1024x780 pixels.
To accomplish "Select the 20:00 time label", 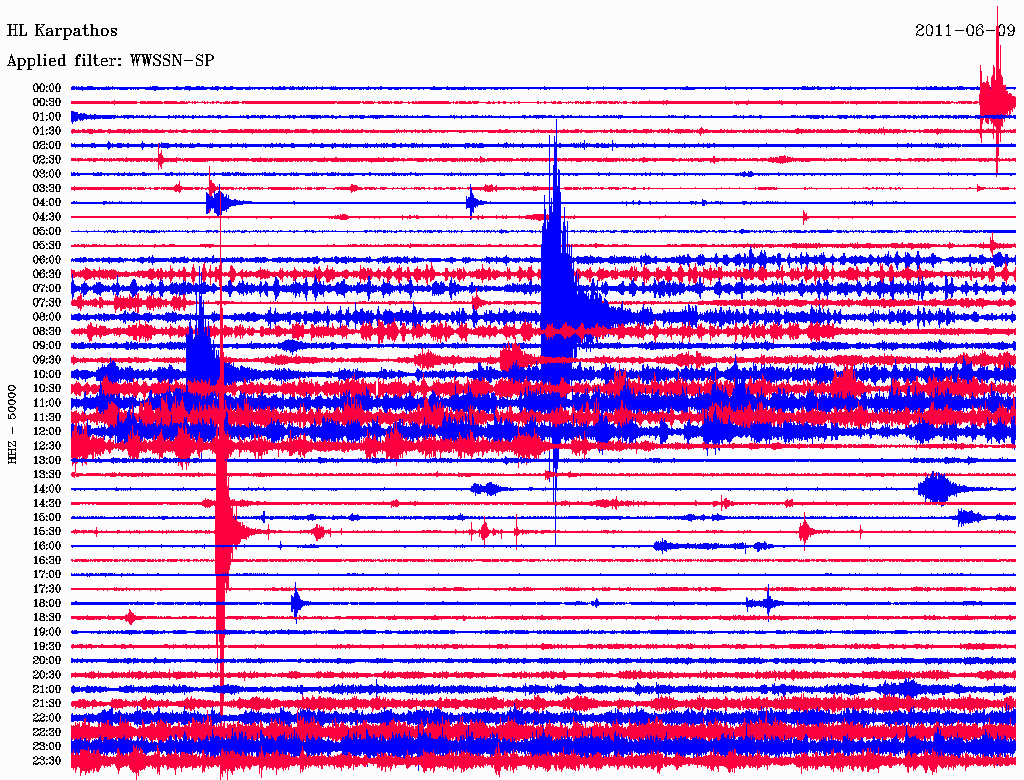I will (x=46, y=660).
